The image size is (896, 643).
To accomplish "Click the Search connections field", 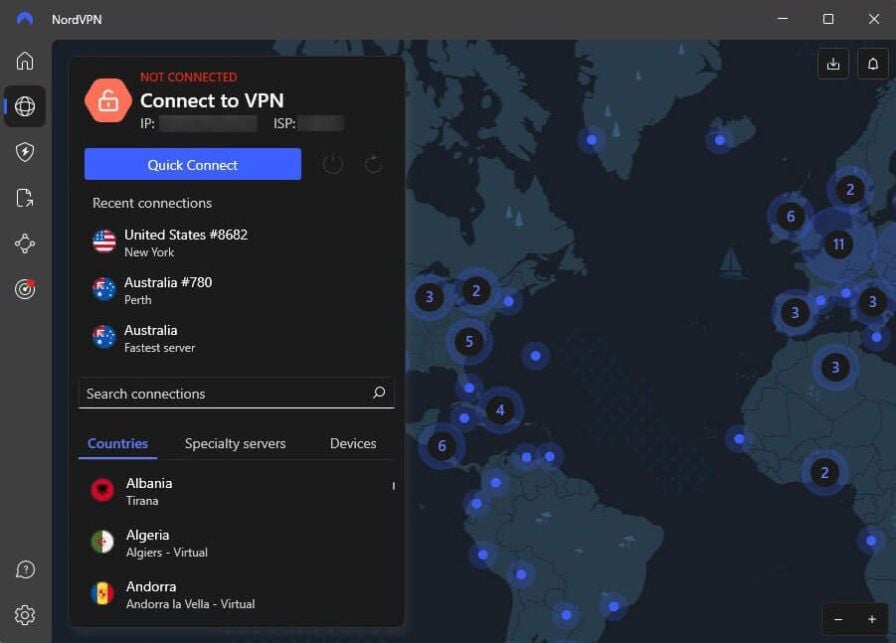I will pos(236,393).
